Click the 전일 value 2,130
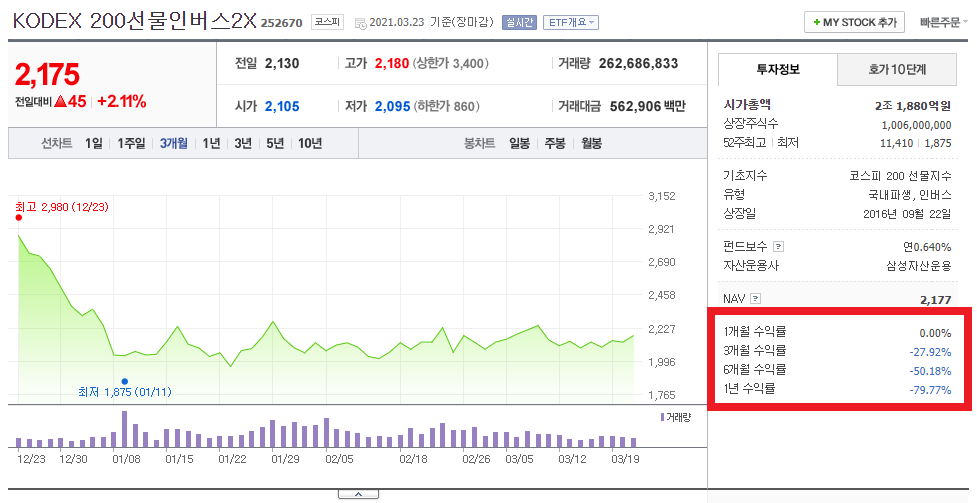977x503 pixels. pyautogui.click(x=282, y=64)
